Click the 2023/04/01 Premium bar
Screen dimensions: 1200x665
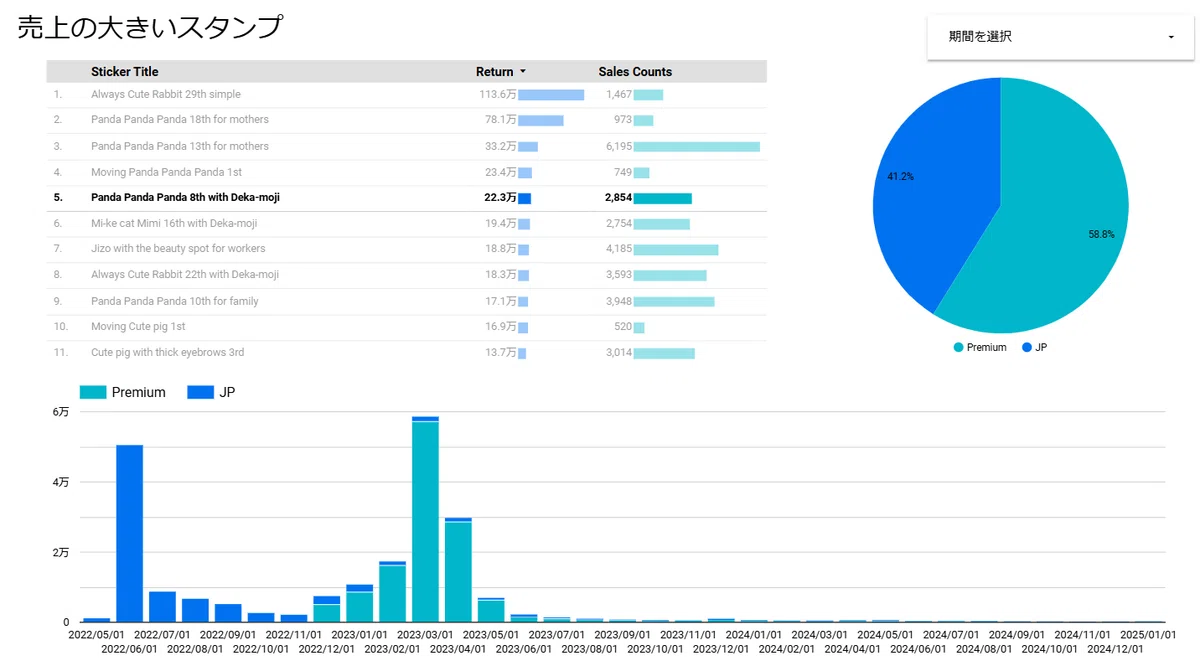458,572
